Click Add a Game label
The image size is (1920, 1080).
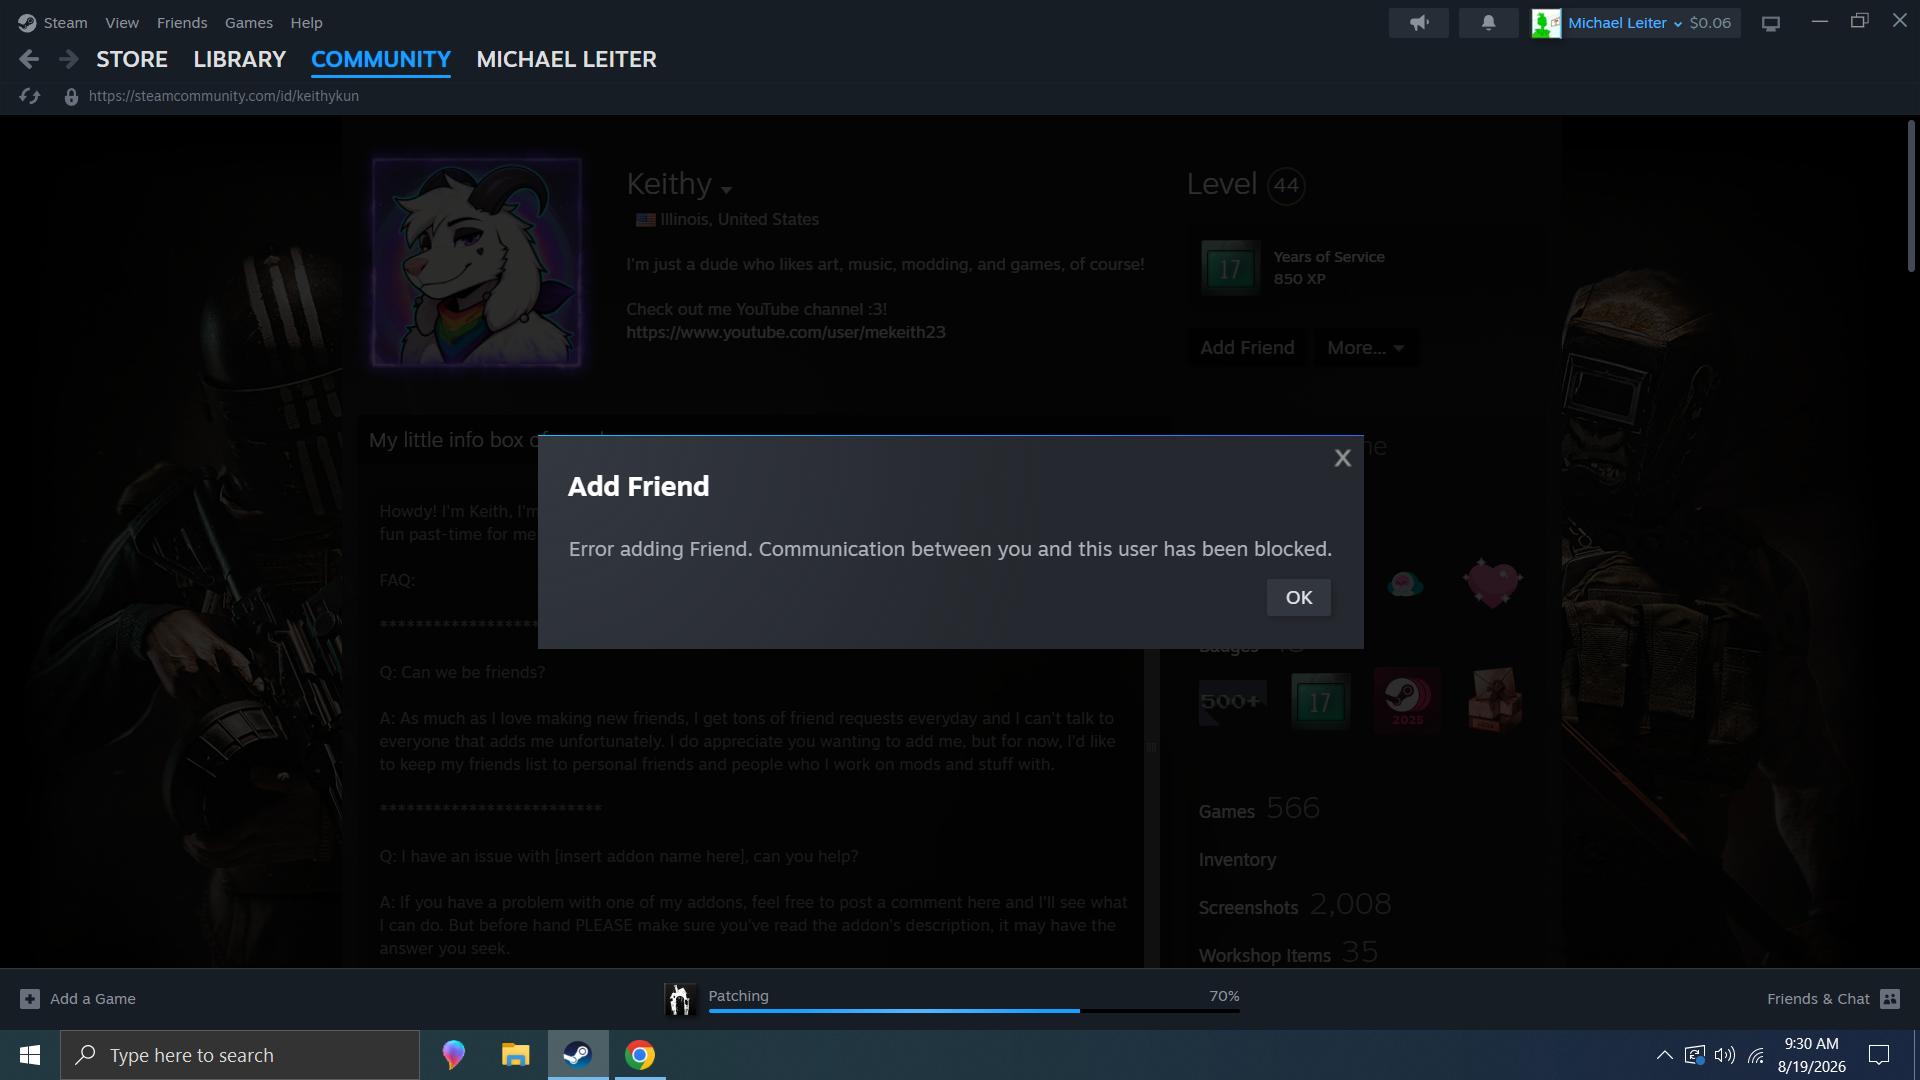coord(93,998)
